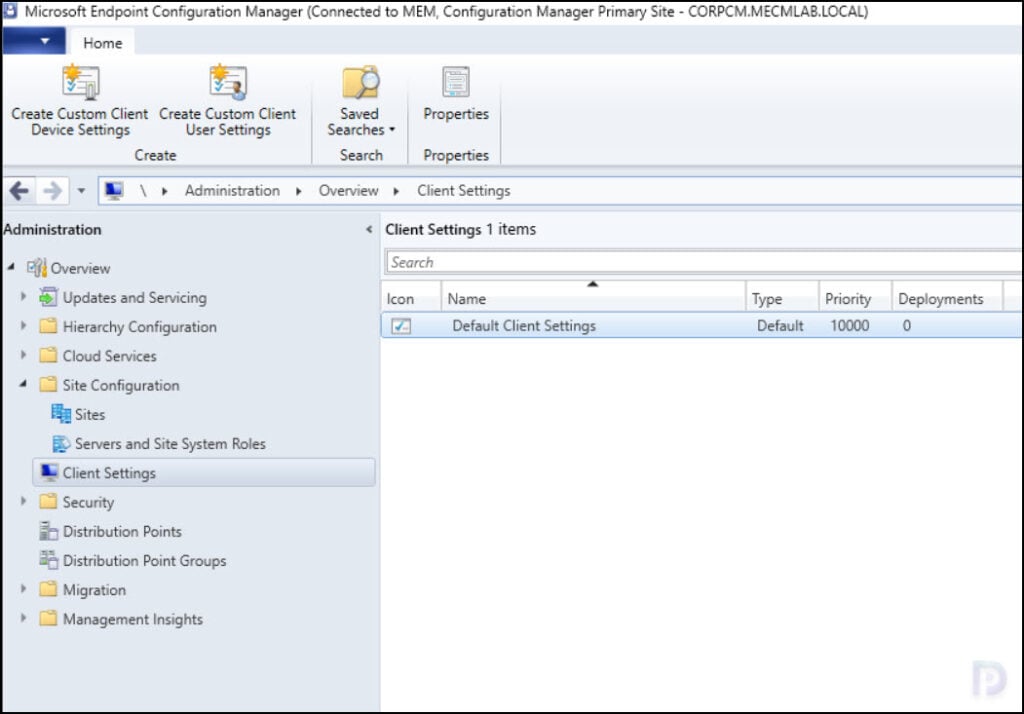Viewport: 1024px width, 714px height.
Task: Expand the Security node
Action: 24,501
